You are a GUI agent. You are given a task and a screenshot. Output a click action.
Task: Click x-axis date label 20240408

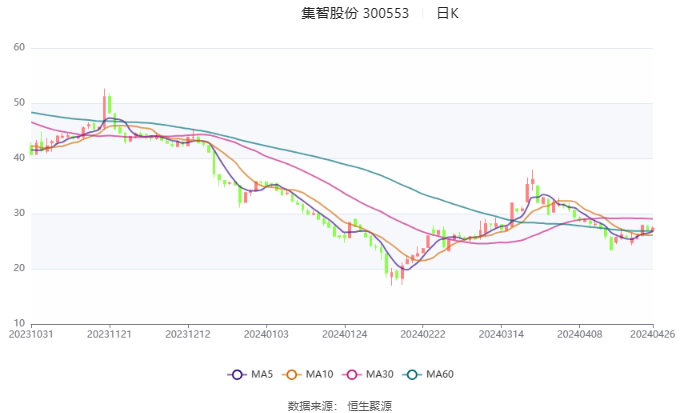coord(580,334)
